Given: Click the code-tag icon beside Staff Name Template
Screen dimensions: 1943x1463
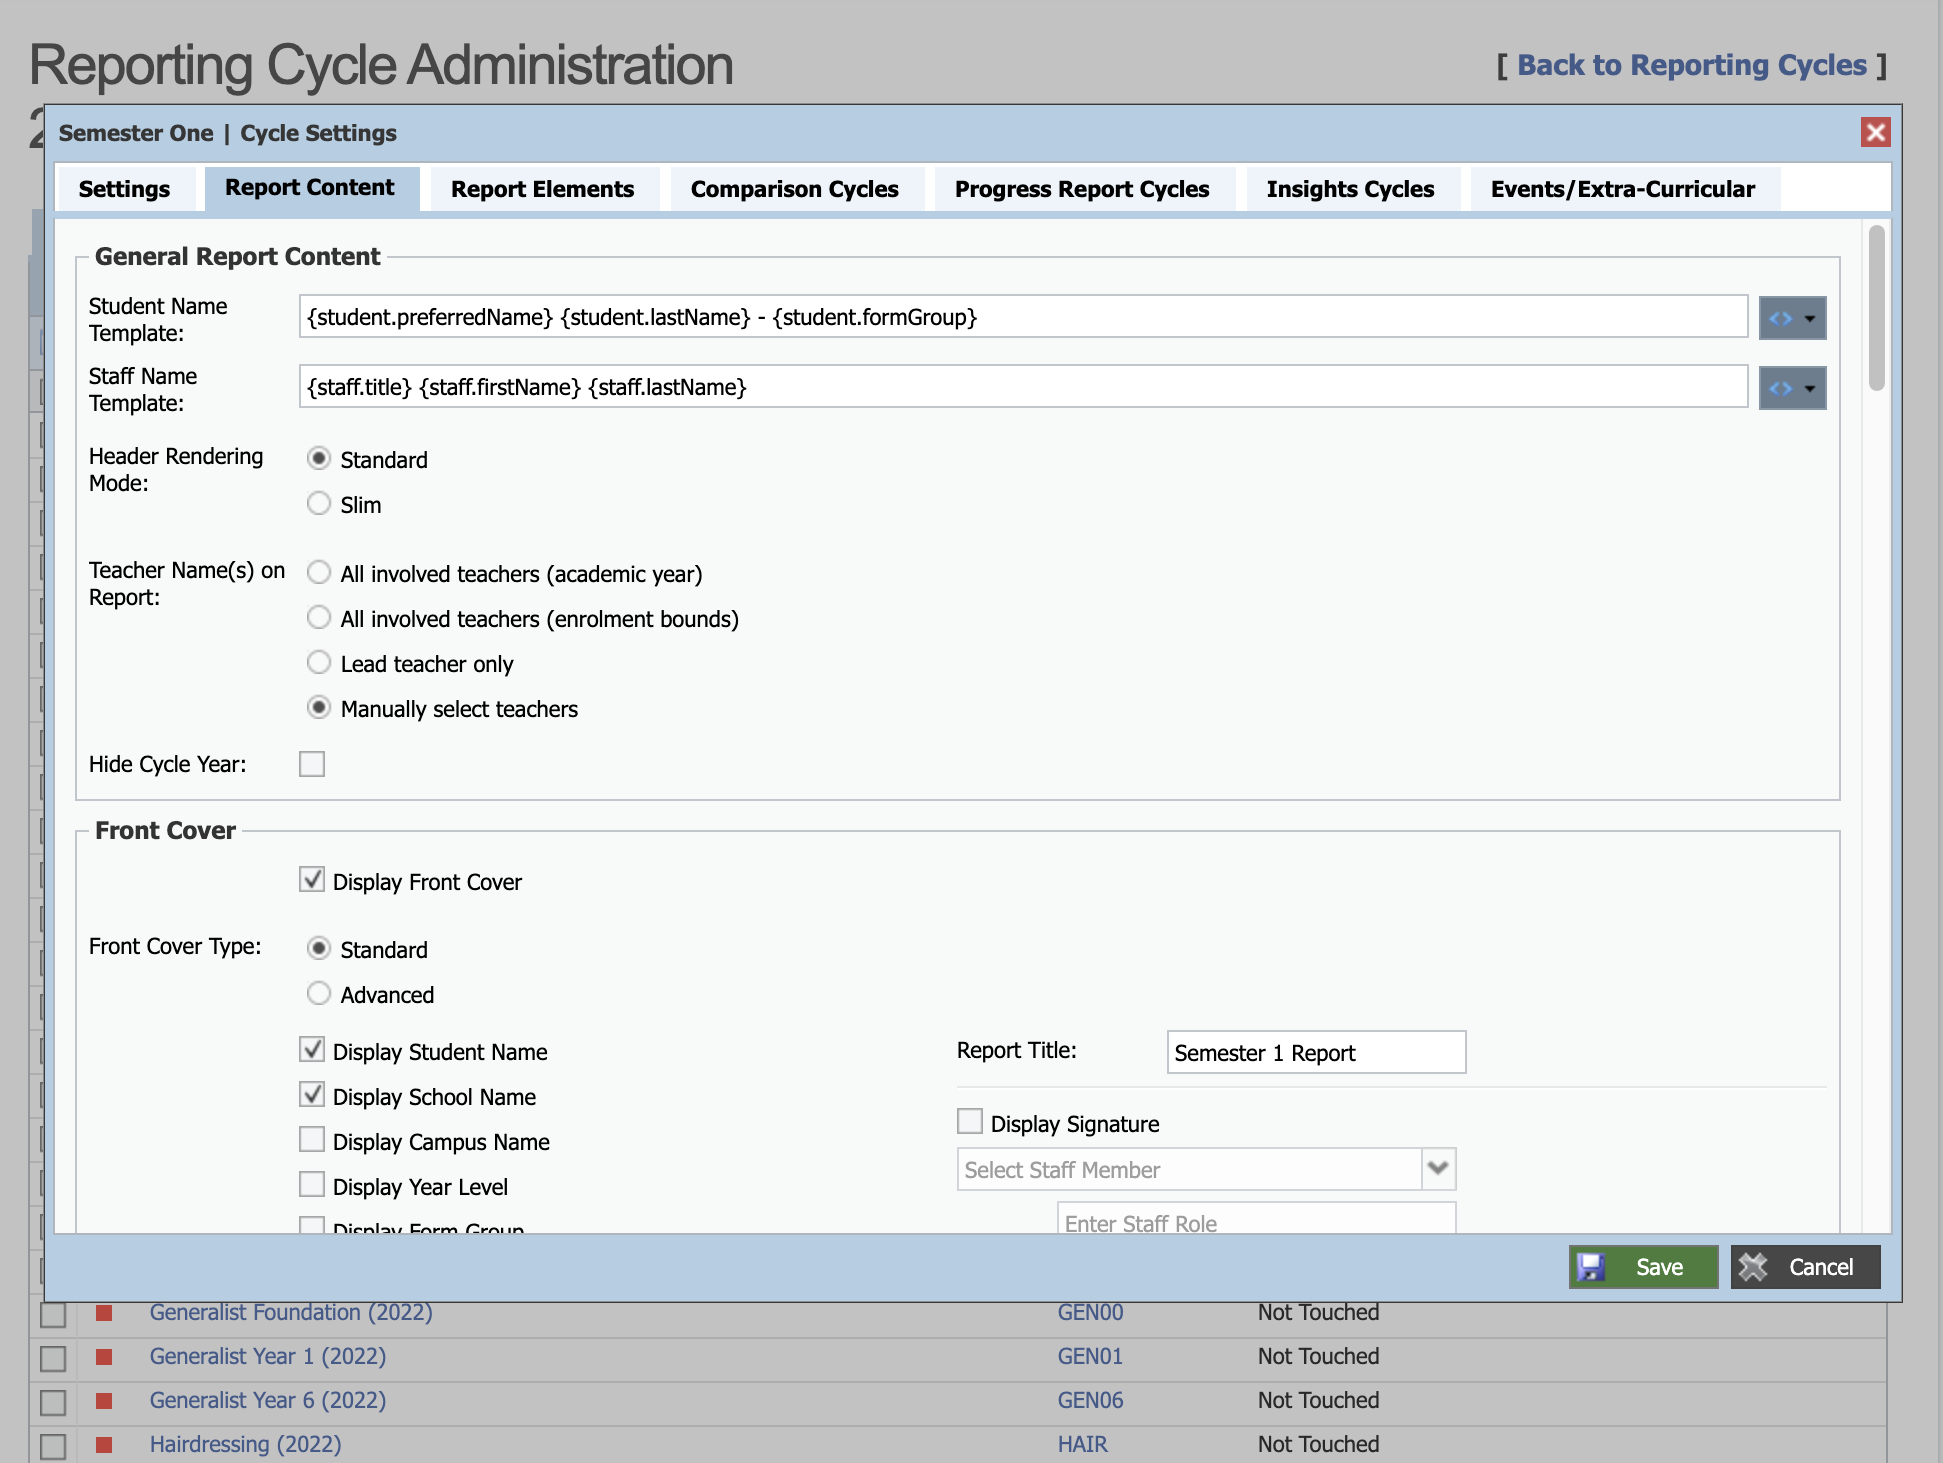Looking at the screenshot, I should pos(1780,389).
